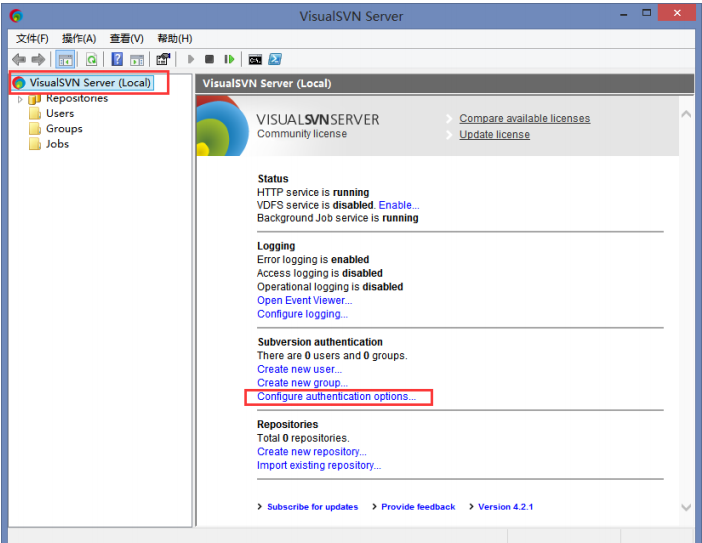Screen dimensions: 702x543
Task: Select the Jobs folder in tree
Action: 57,144
